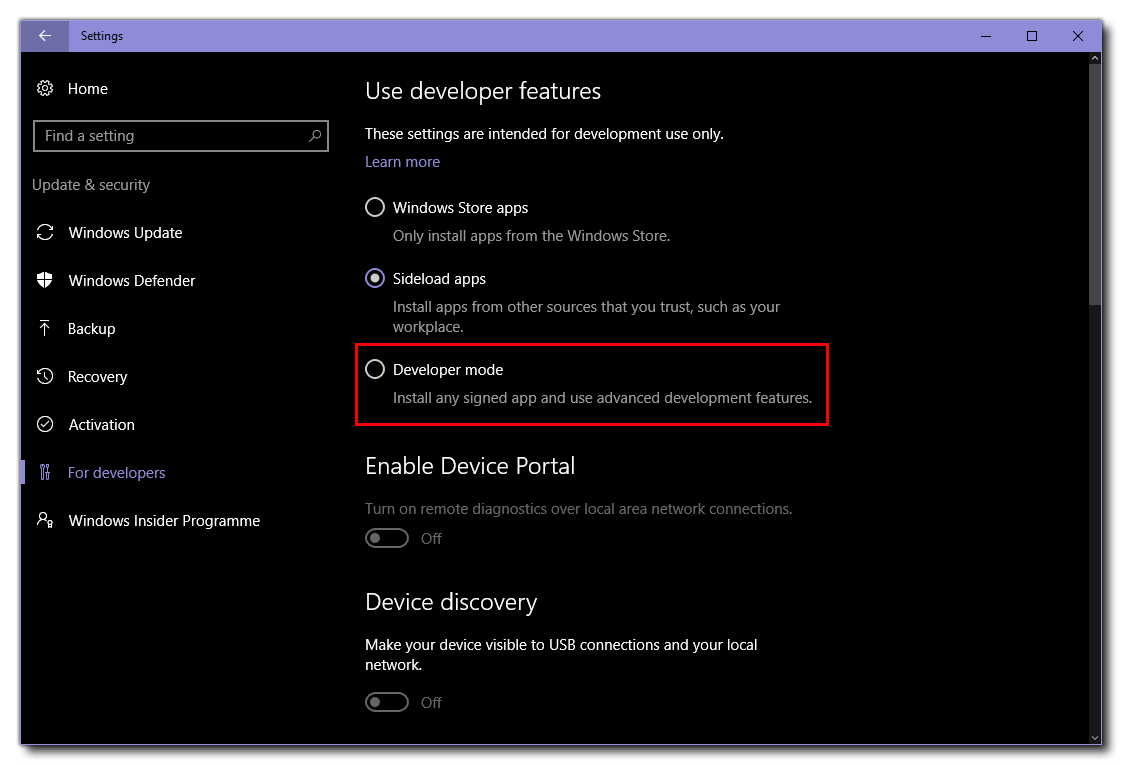Click the For developers icon
This screenshot has width=1122, height=765.
[x=45, y=472]
